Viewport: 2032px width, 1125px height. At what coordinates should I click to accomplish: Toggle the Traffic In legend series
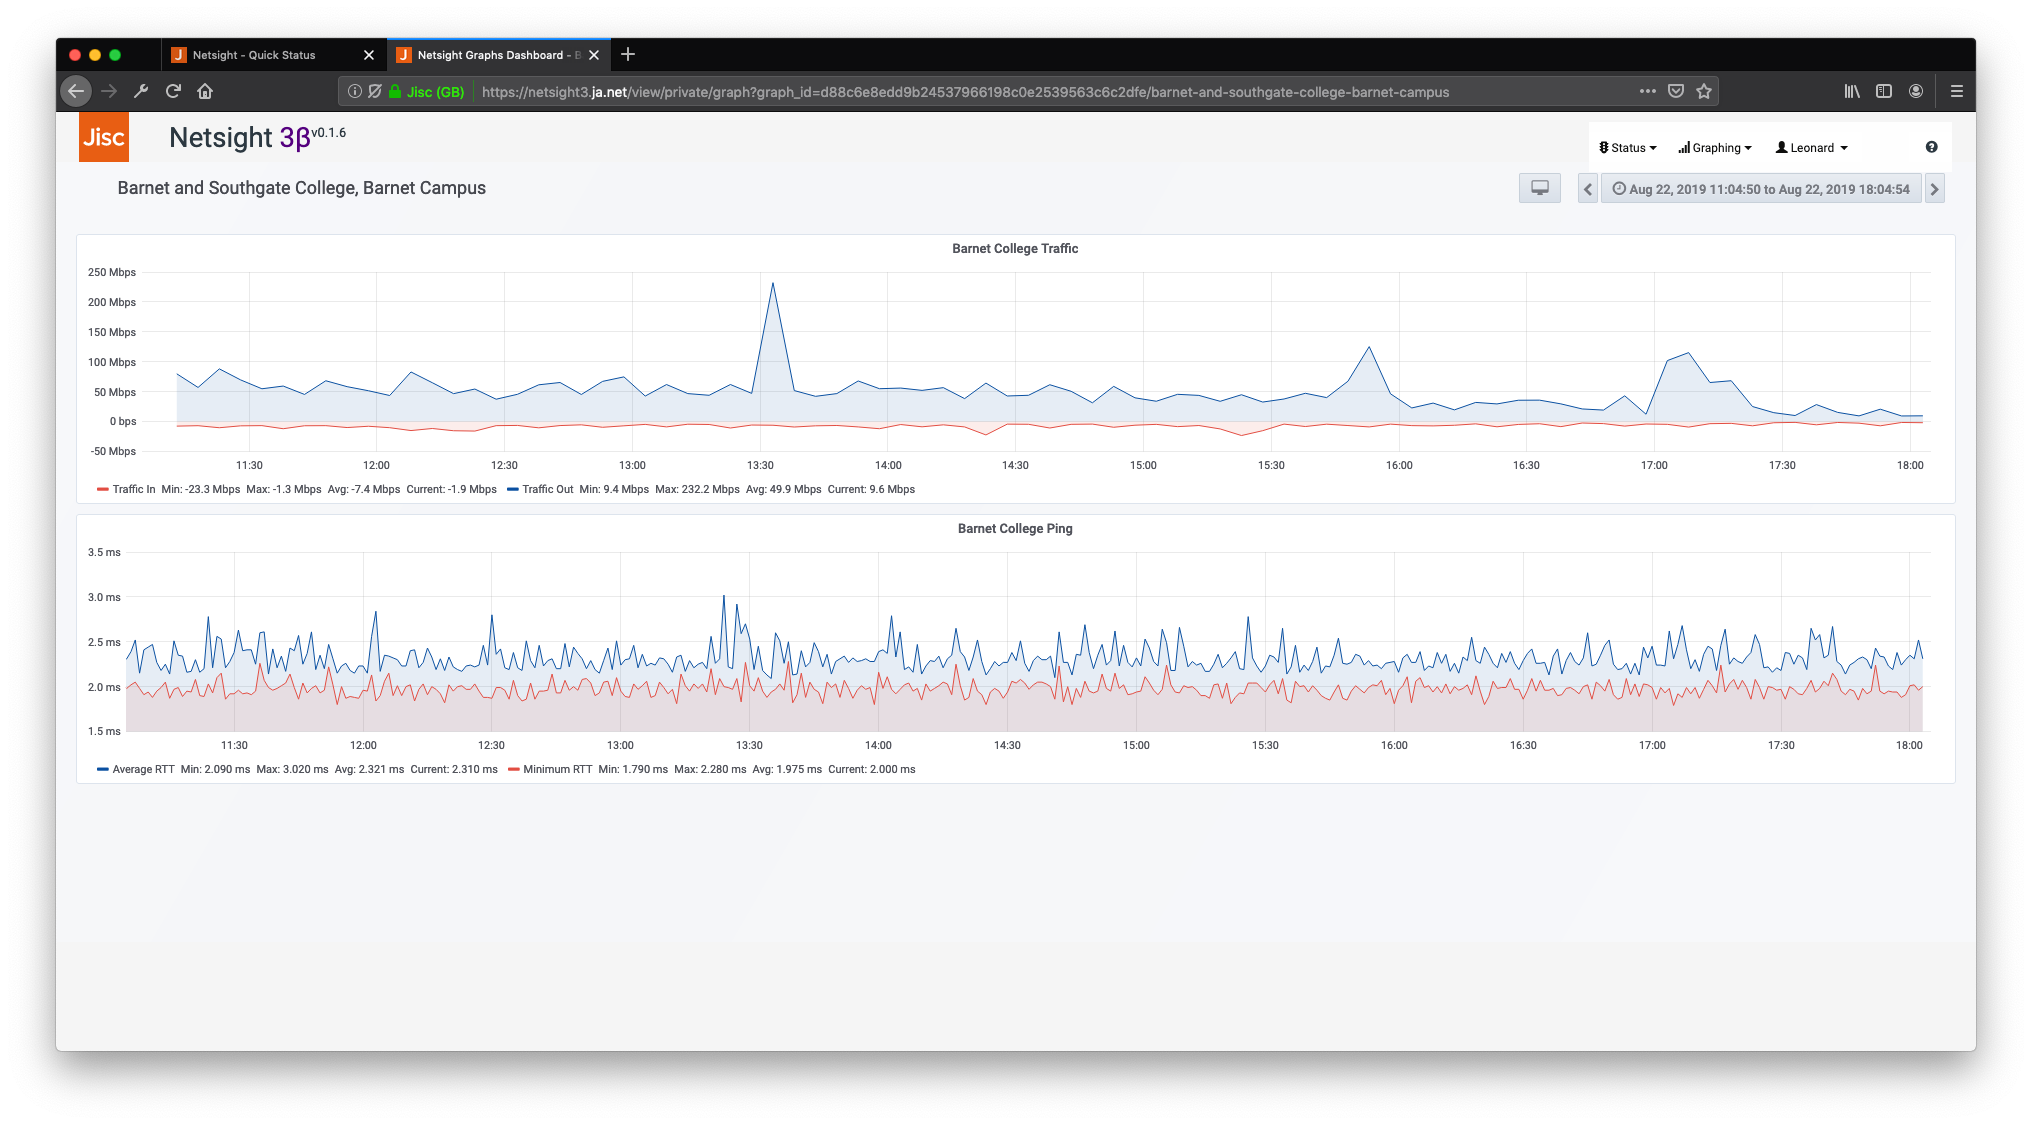[133, 489]
